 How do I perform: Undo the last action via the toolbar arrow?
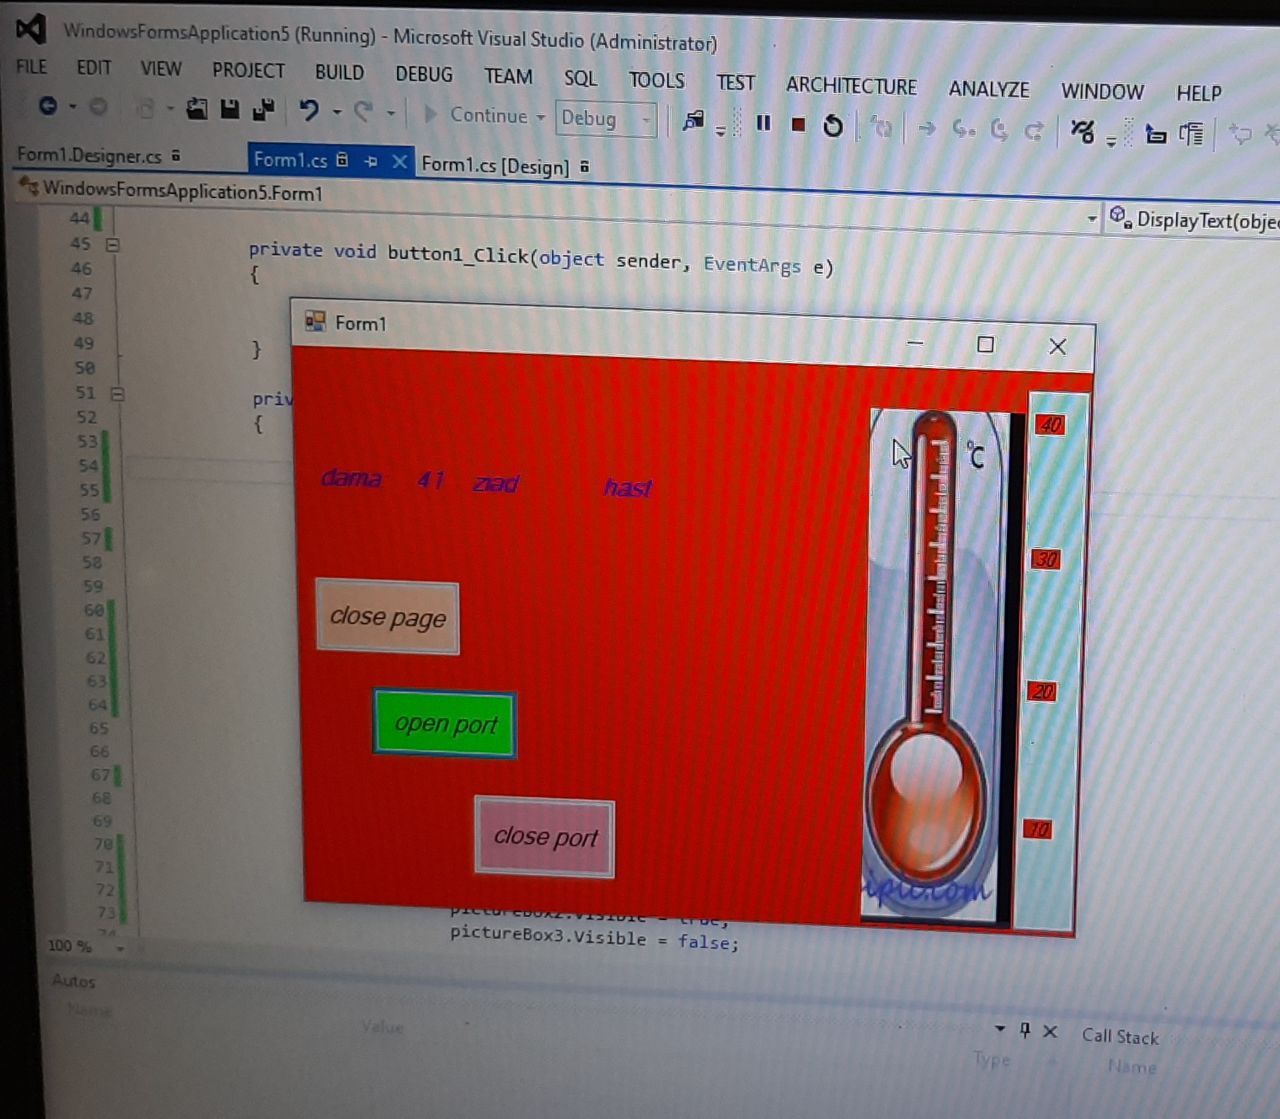coord(308,110)
